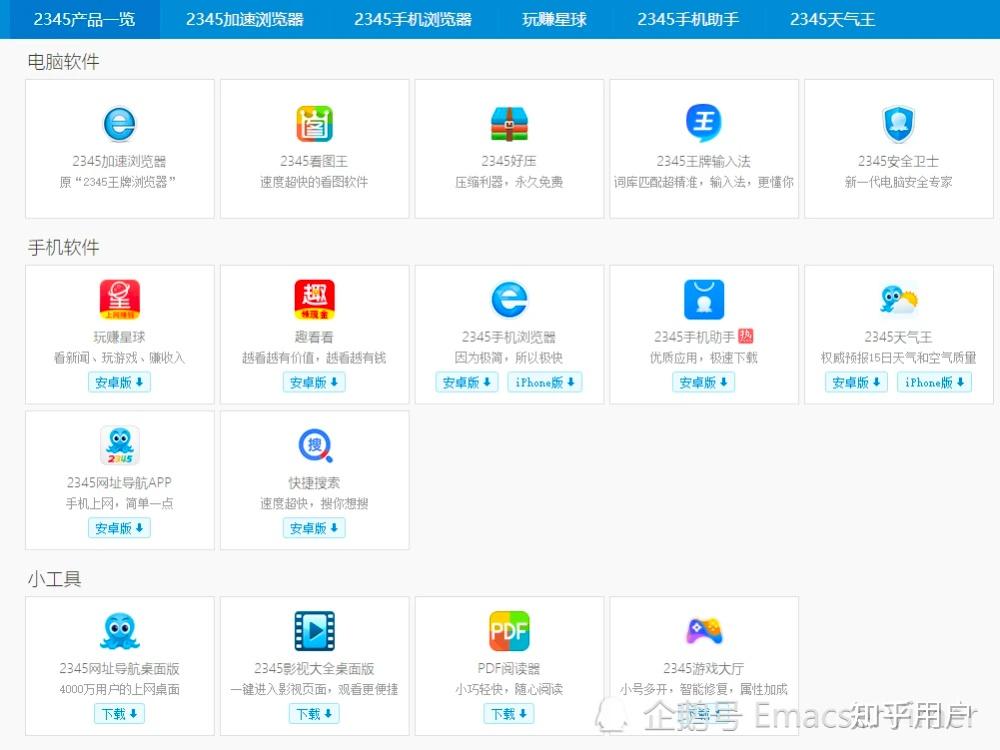Open the 2345安全卫士 title link
This screenshot has width=1000, height=750.
point(899,161)
